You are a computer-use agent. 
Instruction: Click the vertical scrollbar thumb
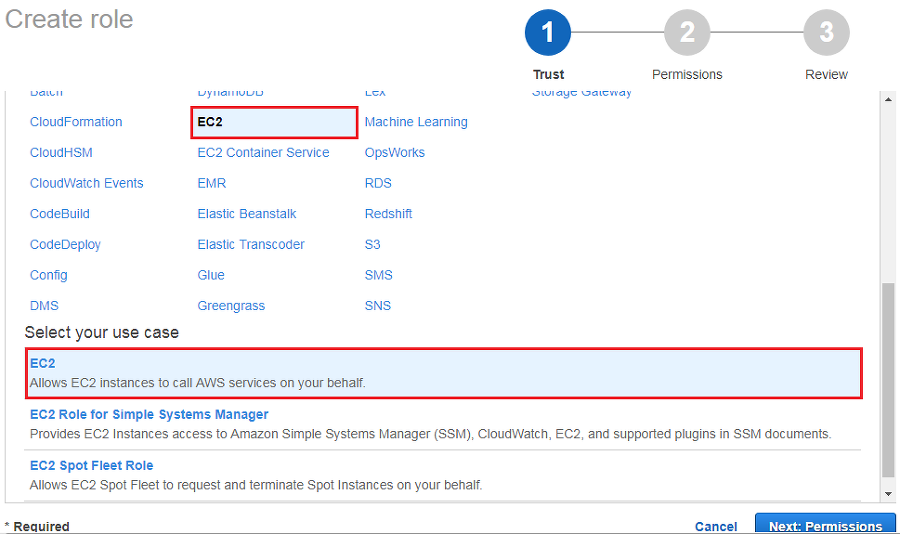coord(889,380)
